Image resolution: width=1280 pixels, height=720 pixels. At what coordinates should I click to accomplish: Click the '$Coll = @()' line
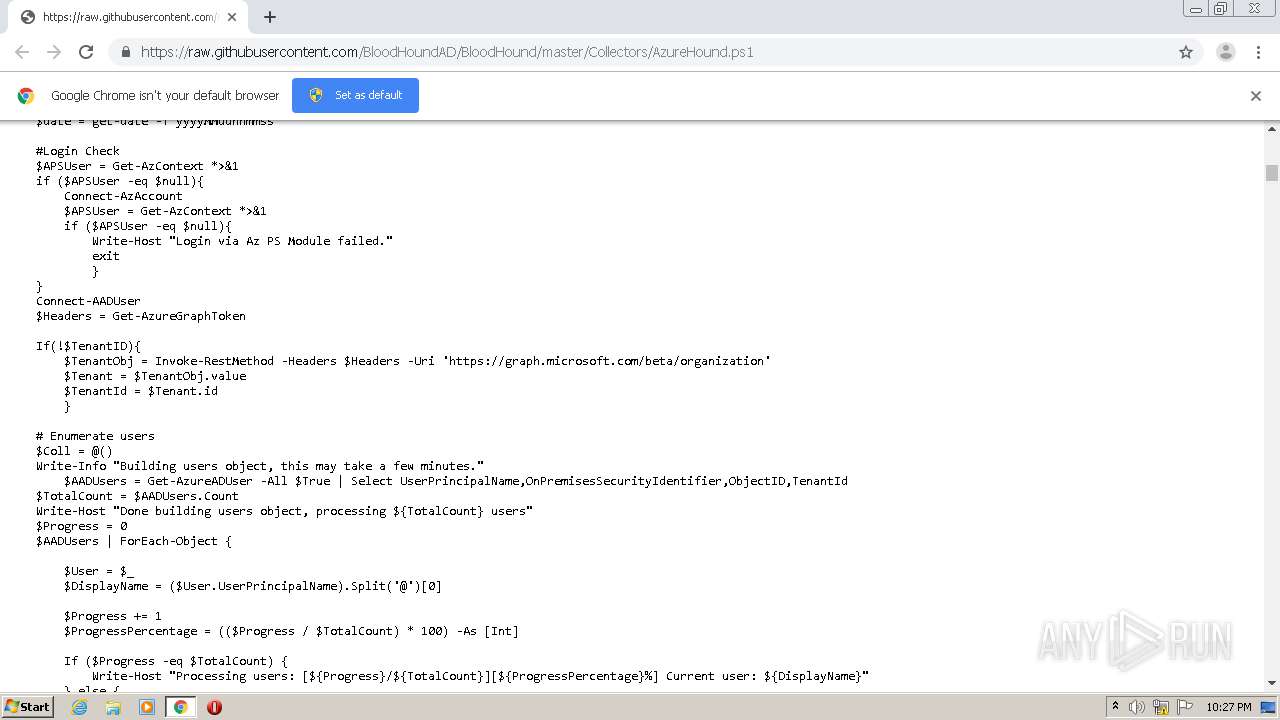point(74,451)
